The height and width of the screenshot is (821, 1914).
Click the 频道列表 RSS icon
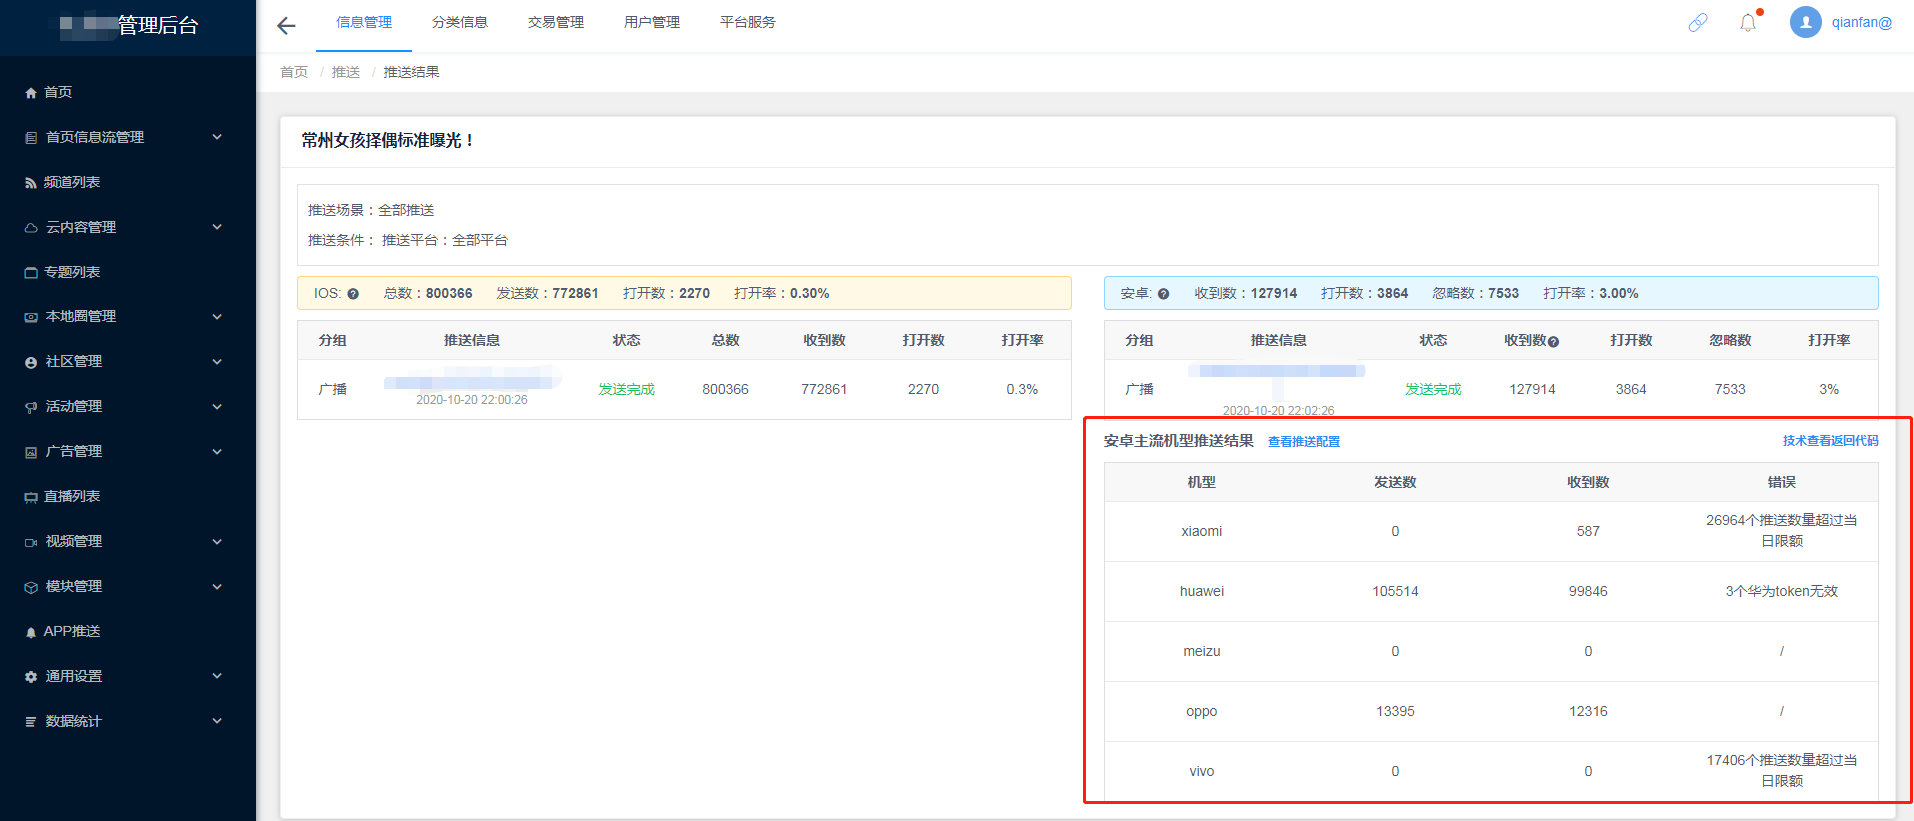point(31,183)
